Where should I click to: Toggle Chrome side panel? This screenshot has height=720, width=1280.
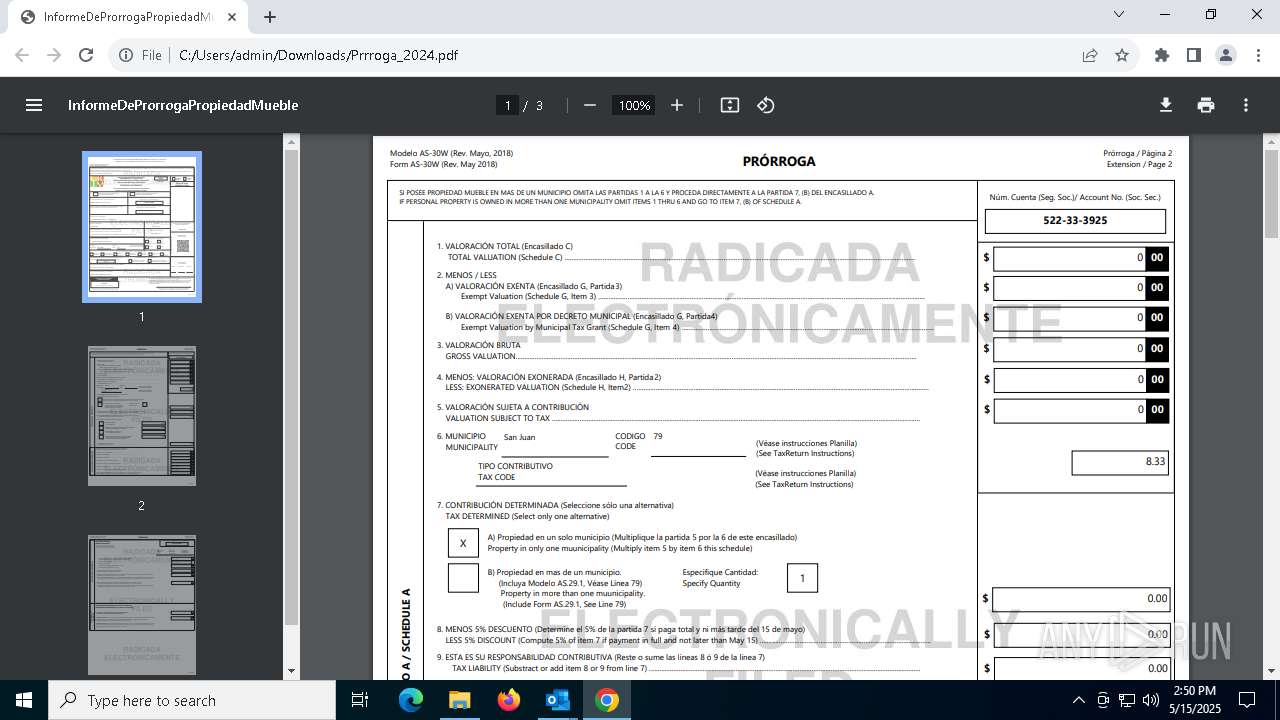pos(1194,55)
